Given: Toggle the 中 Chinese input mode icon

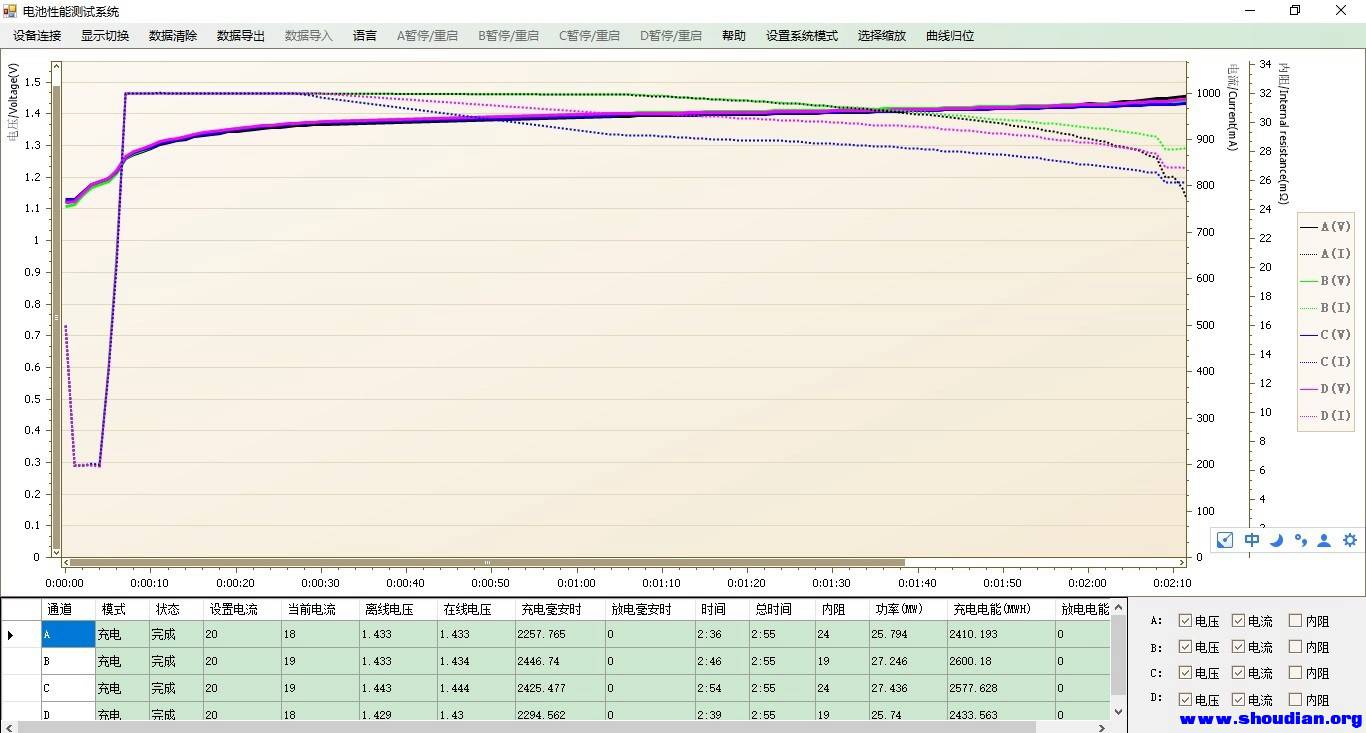Looking at the screenshot, I should tap(1252, 540).
